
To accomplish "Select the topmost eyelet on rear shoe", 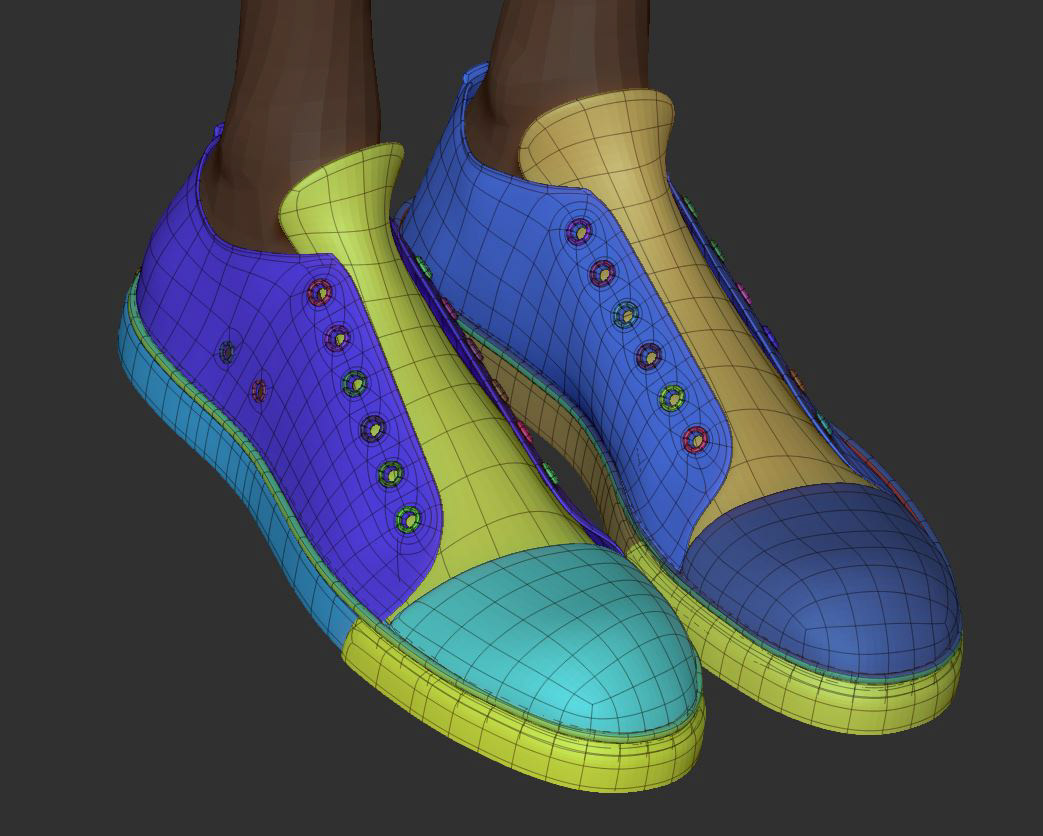I will coord(581,233).
